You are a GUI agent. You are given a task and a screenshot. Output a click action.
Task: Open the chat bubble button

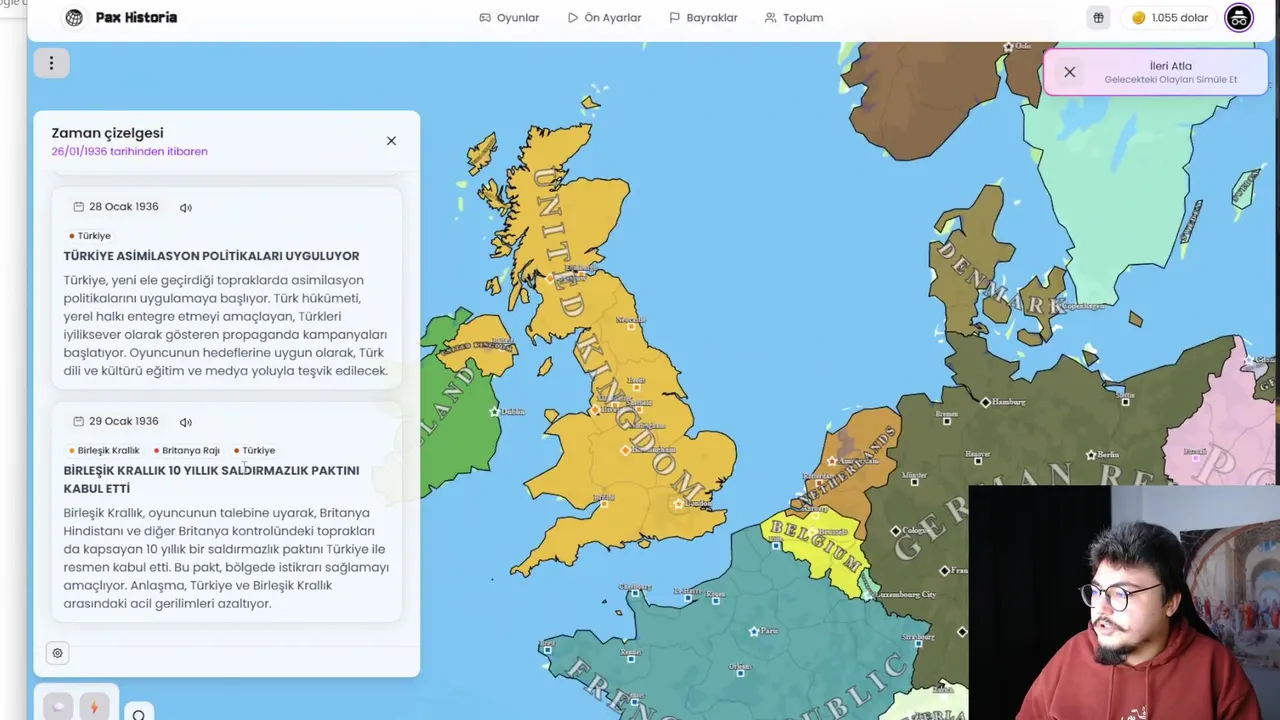58,707
